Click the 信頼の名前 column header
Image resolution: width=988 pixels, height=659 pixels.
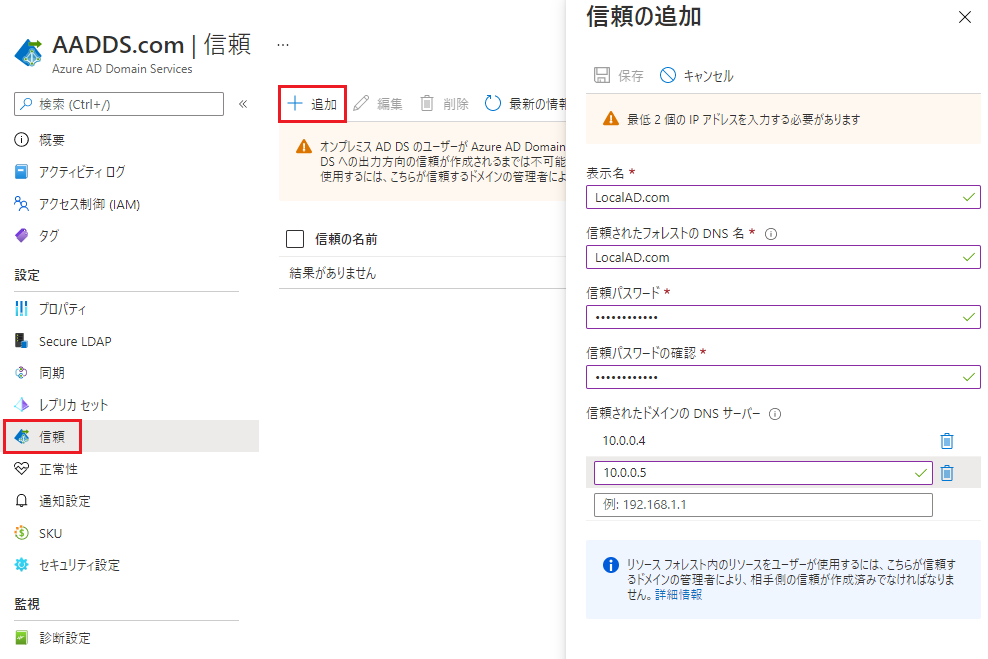(346, 239)
